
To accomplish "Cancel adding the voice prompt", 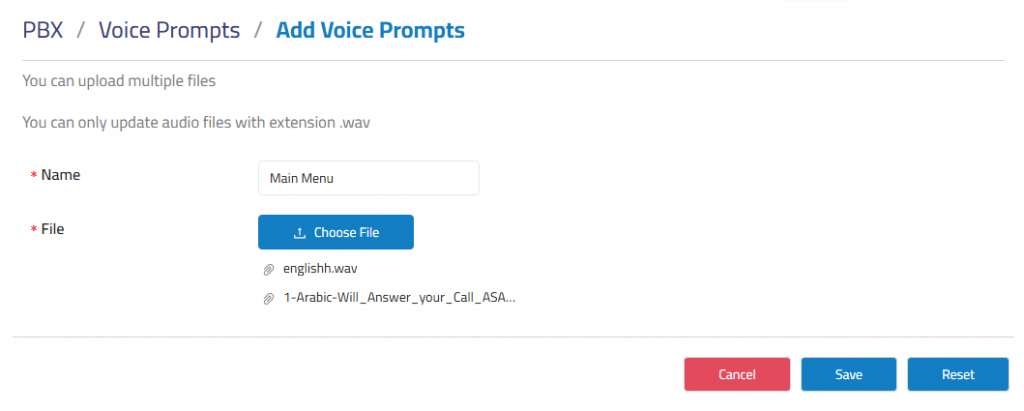I will 737,374.
